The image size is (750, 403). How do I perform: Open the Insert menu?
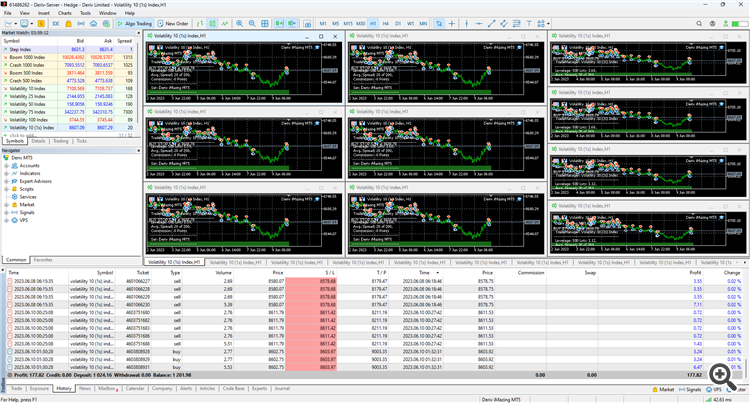click(44, 13)
